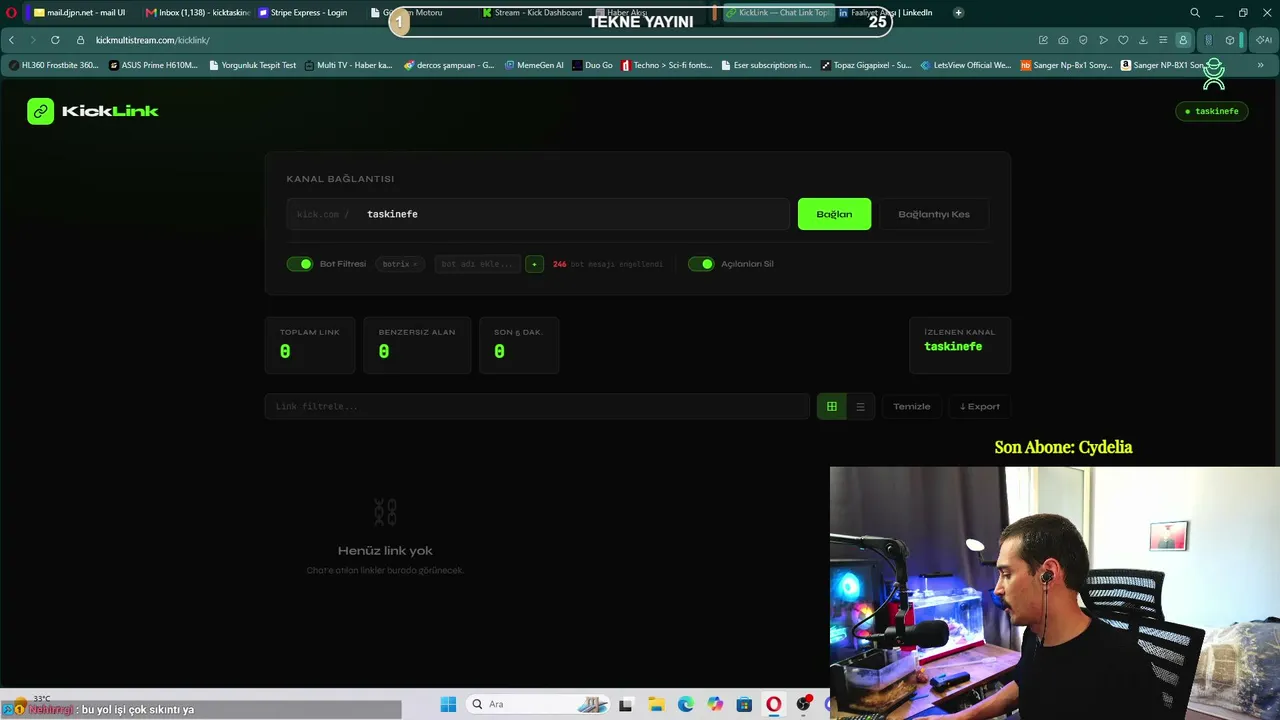Click the Henüz link yok message

click(385, 551)
